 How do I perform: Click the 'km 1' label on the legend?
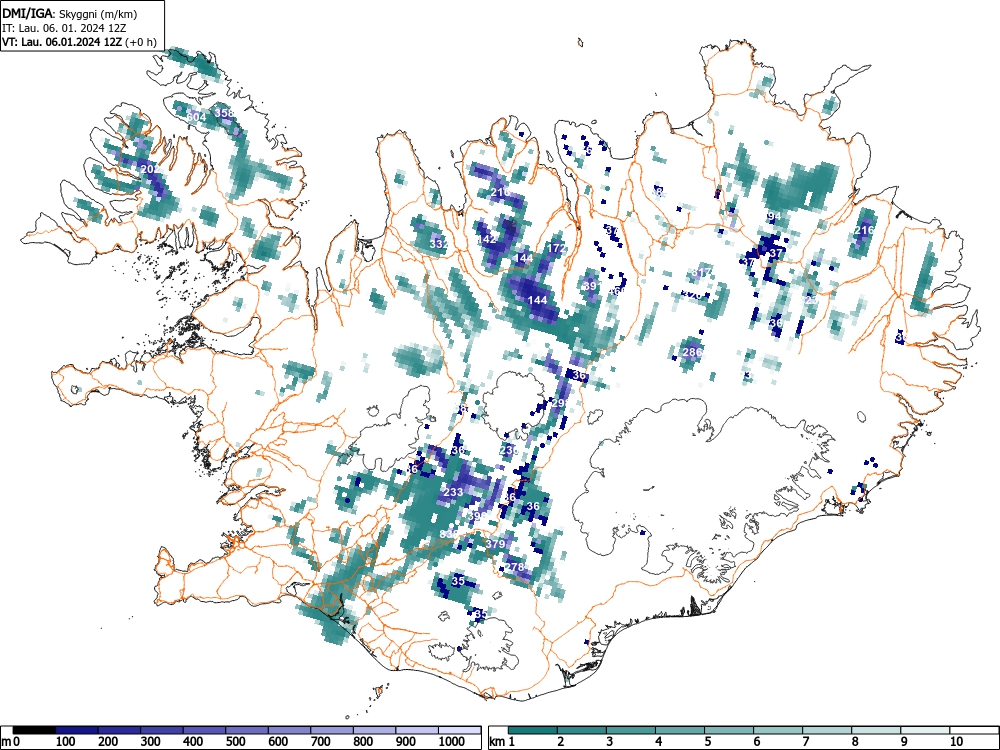(x=503, y=741)
